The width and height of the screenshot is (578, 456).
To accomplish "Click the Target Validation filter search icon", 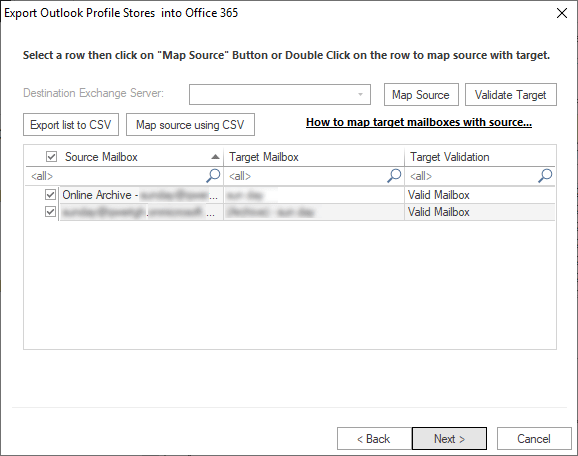I will pos(545,176).
